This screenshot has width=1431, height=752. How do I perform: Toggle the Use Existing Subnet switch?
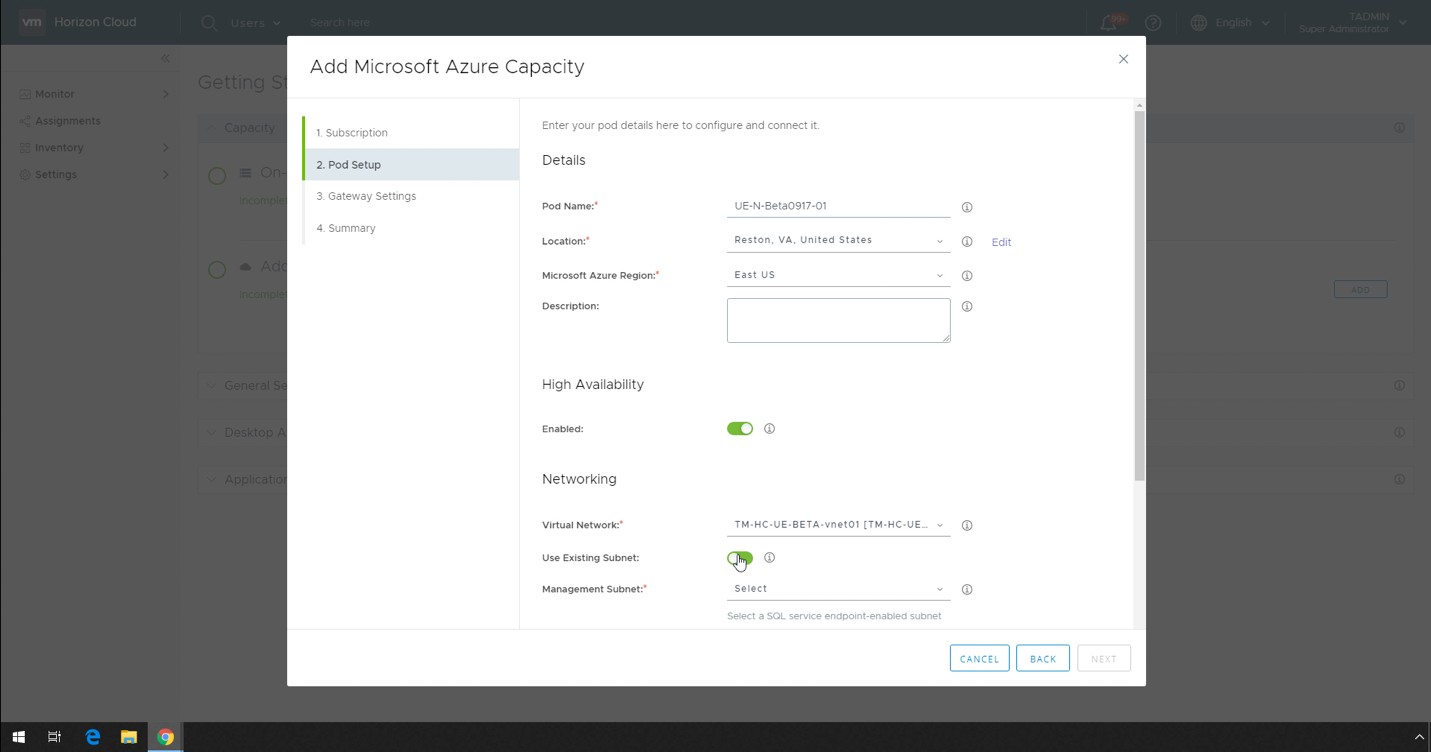point(740,558)
